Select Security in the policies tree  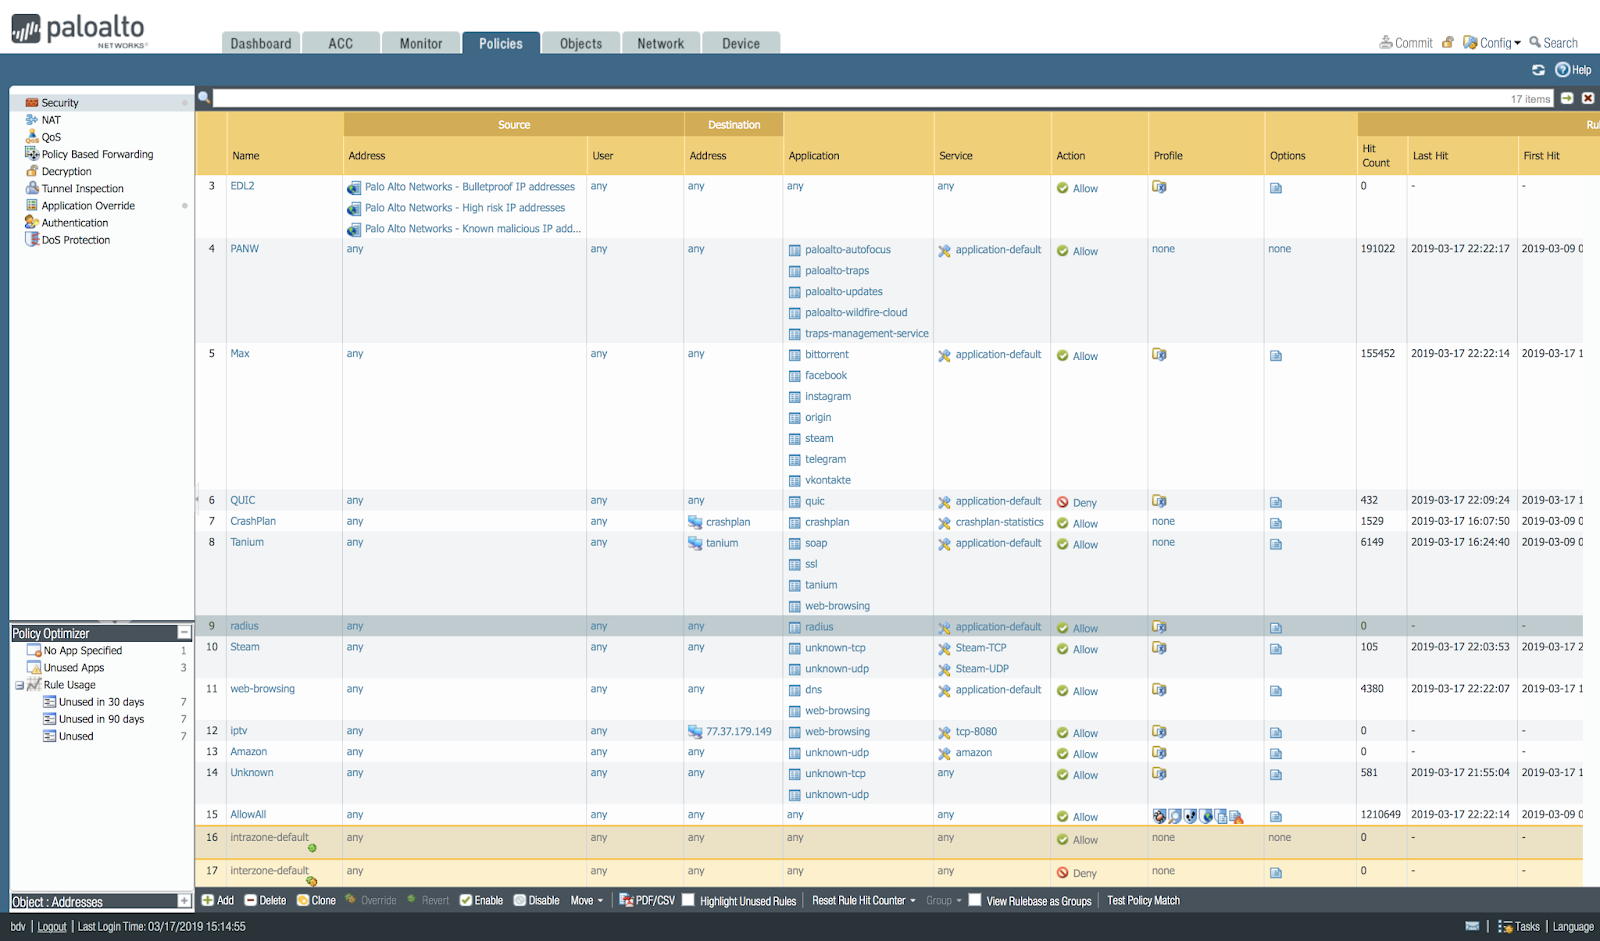tap(60, 103)
